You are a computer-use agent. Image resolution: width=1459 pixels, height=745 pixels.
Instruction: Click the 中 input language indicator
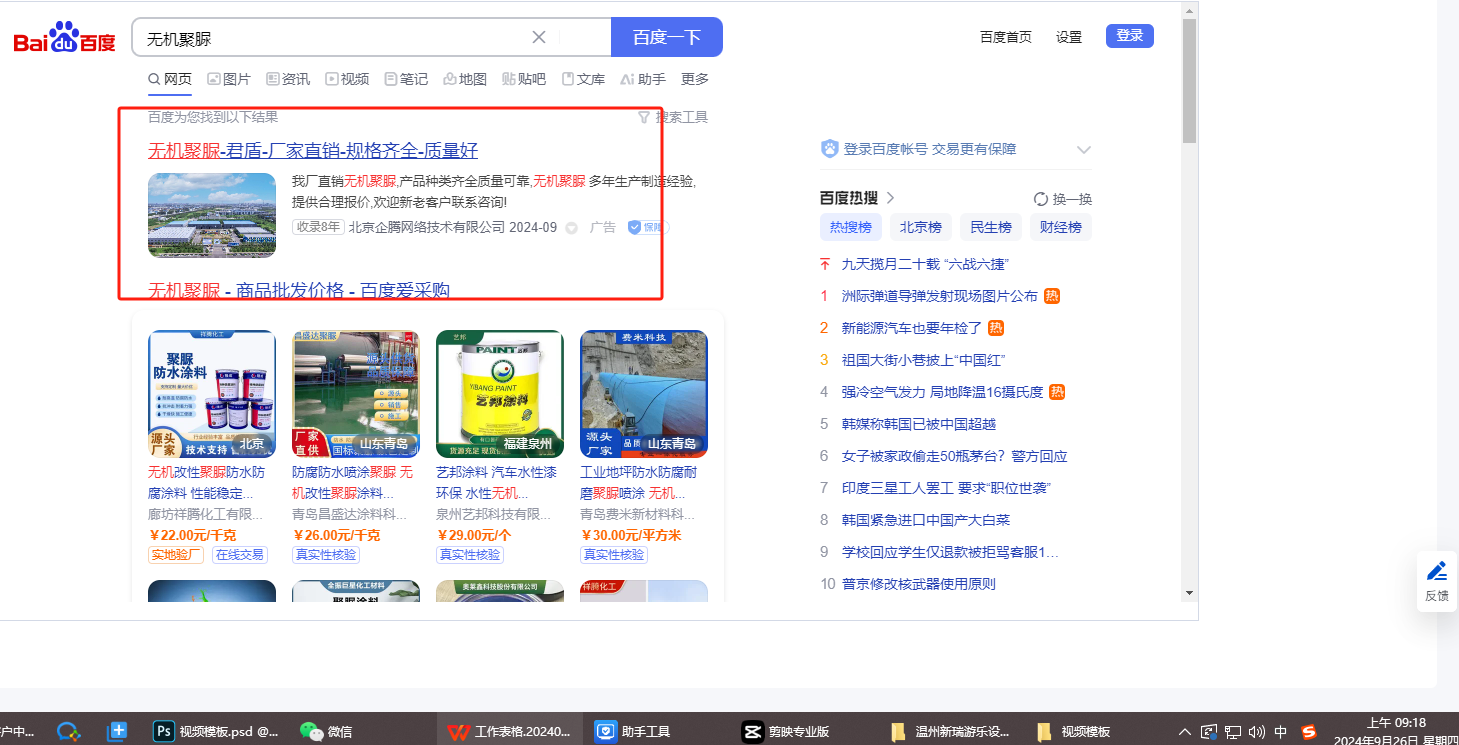coord(1281,732)
